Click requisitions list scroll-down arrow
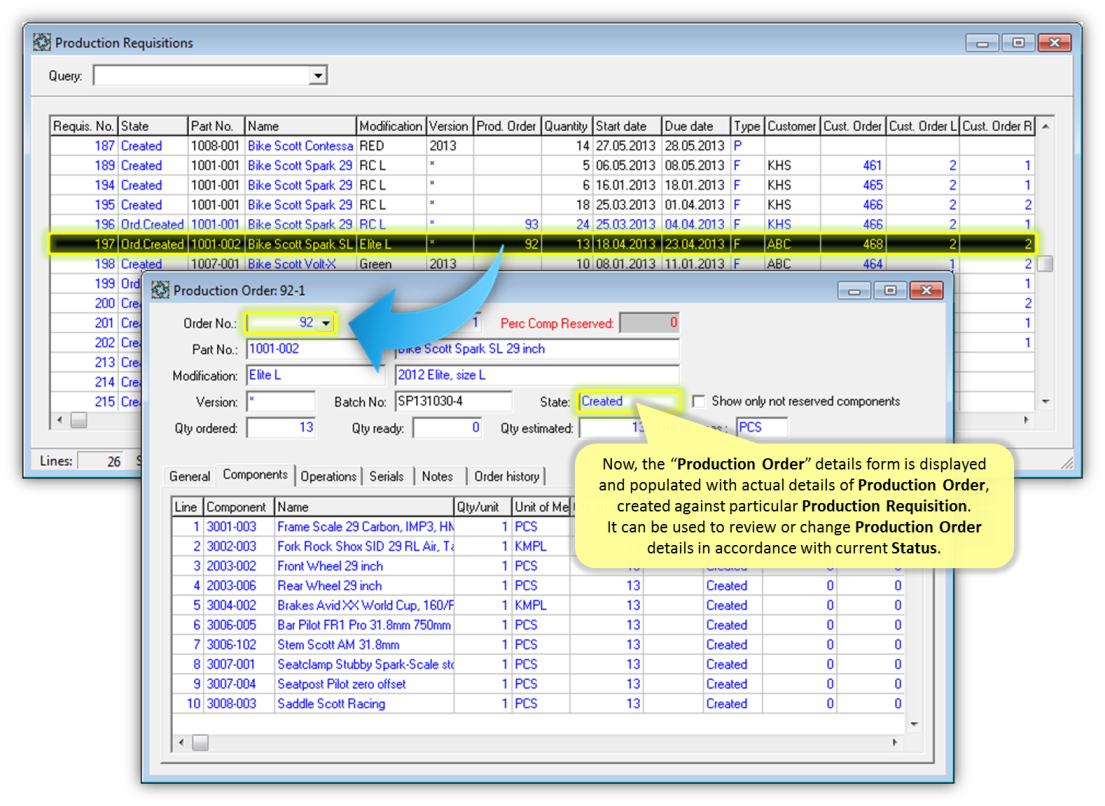The width and height of the screenshot is (1105, 806). (x=1046, y=402)
